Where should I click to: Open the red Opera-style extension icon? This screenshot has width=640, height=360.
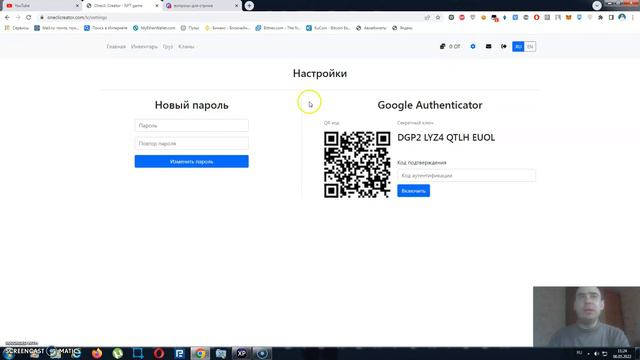(x=536, y=18)
